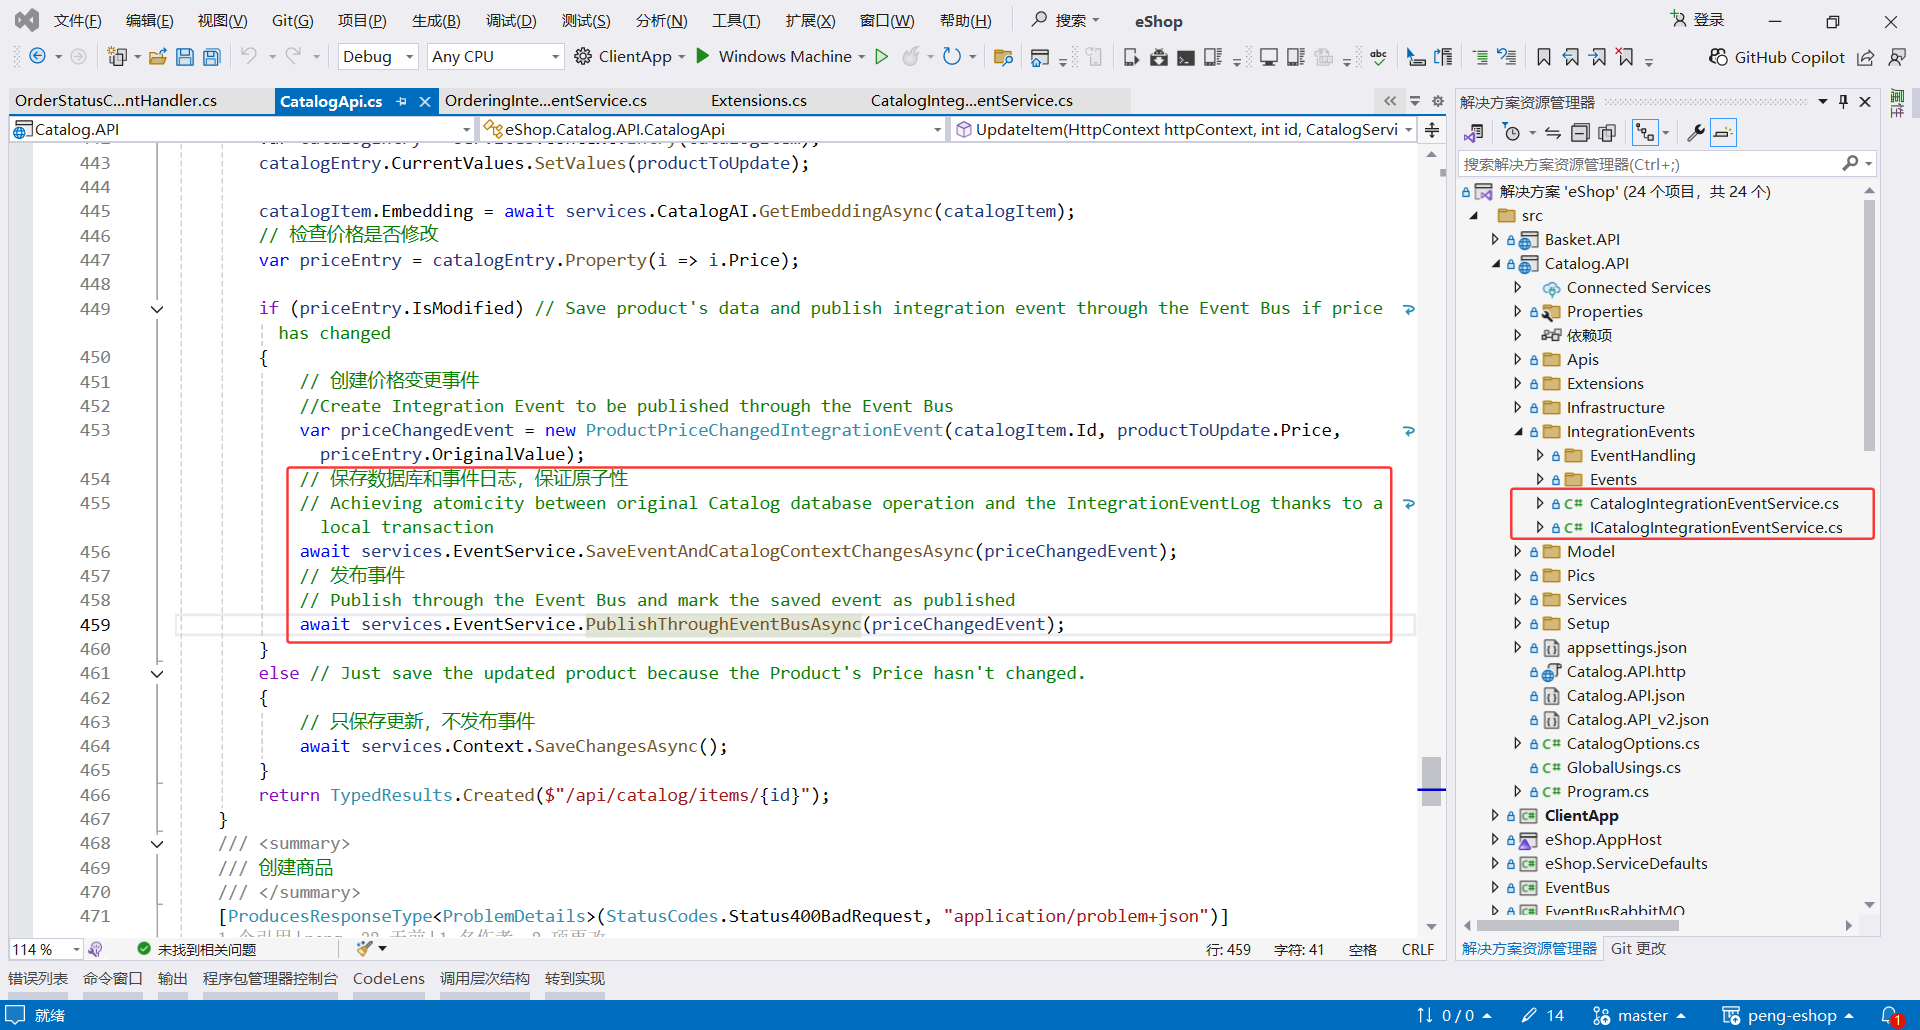Toggle auto-hide pin on Solution Explorer
This screenshot has width=1920, height=1030.
[1843, 101]
